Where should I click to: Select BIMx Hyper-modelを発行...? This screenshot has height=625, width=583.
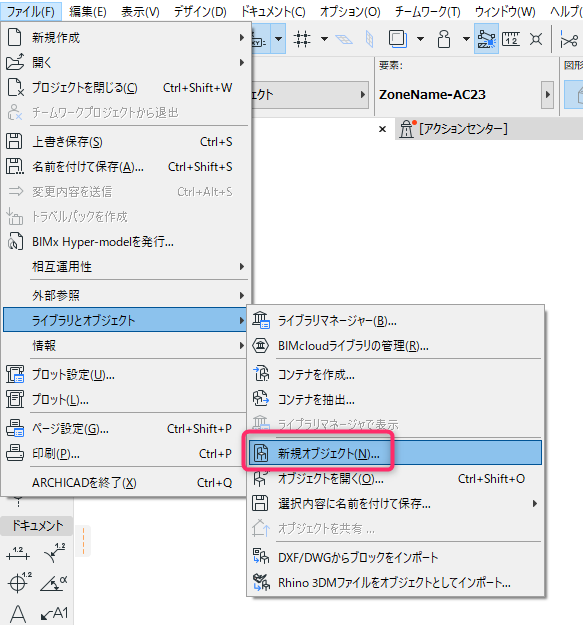tap(126, 242)
